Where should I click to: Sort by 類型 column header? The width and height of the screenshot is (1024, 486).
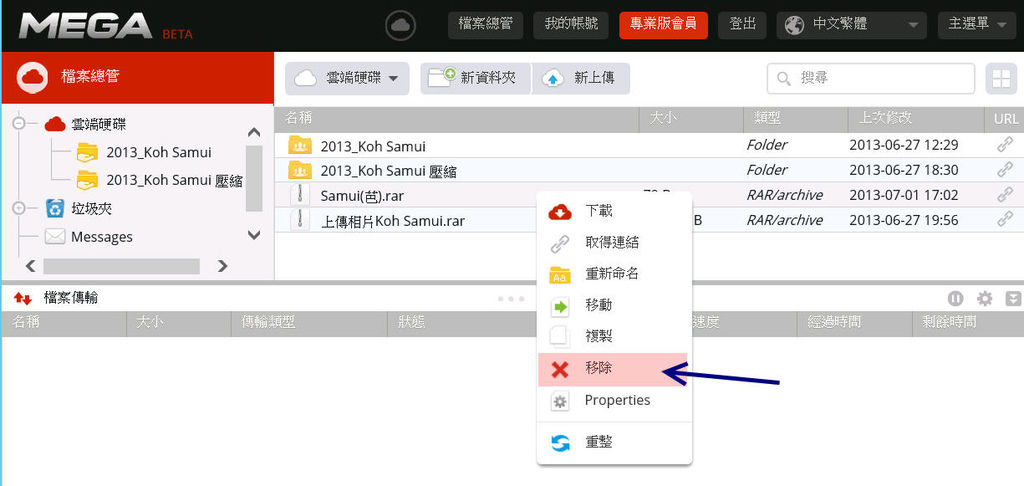(795, 119)
